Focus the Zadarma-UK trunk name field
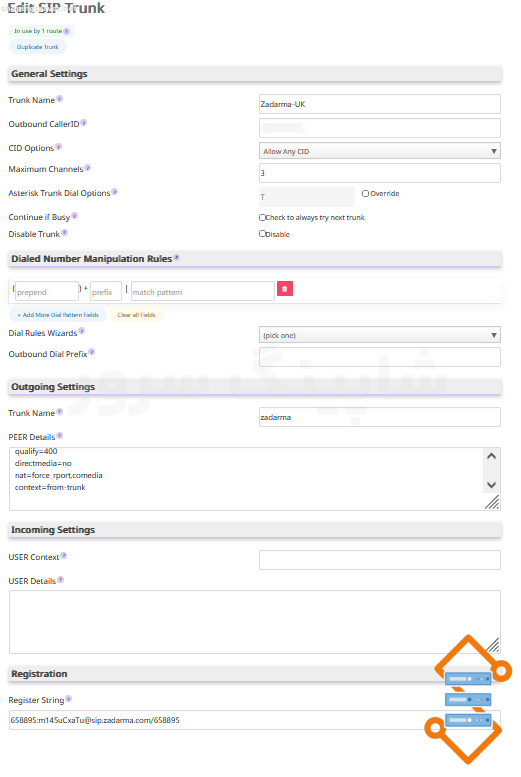Viewport: 521px width, 777px height. tap(380, 104)
